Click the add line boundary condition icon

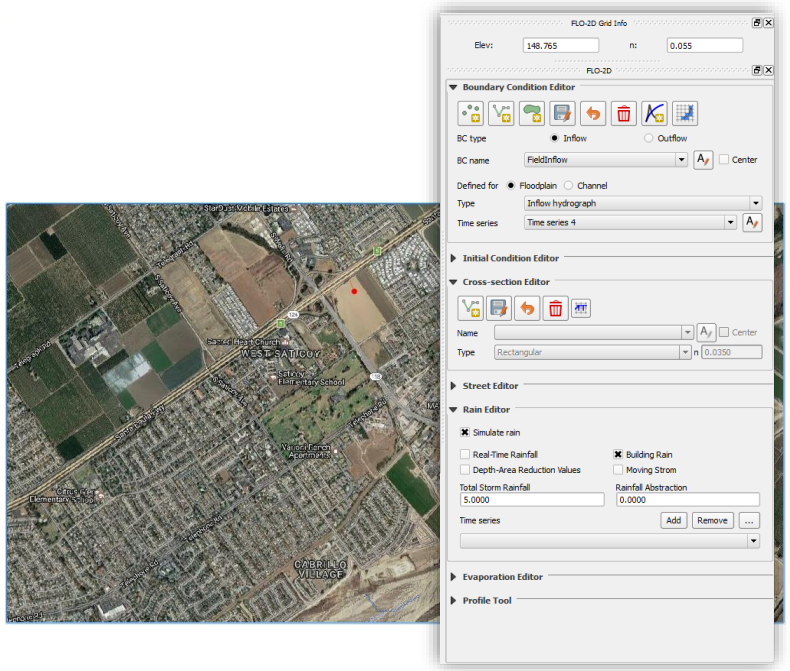pyautogui.click(x=501, y=113)
